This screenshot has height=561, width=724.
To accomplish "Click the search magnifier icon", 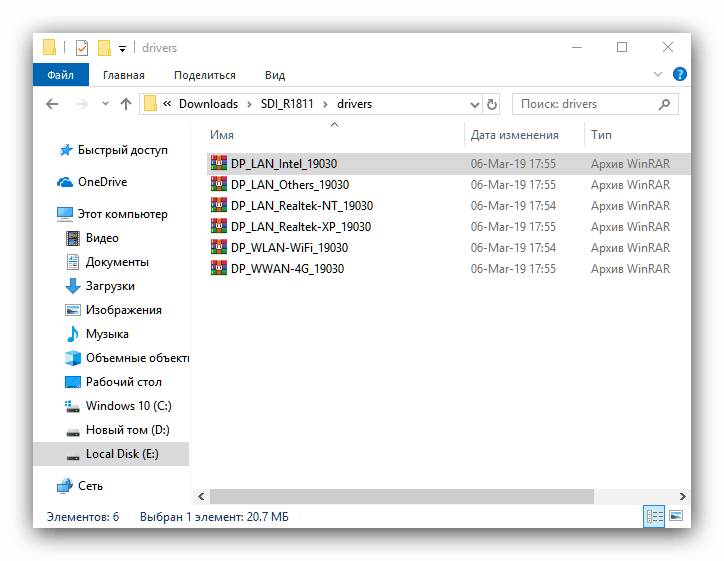I will coord(664,104).
